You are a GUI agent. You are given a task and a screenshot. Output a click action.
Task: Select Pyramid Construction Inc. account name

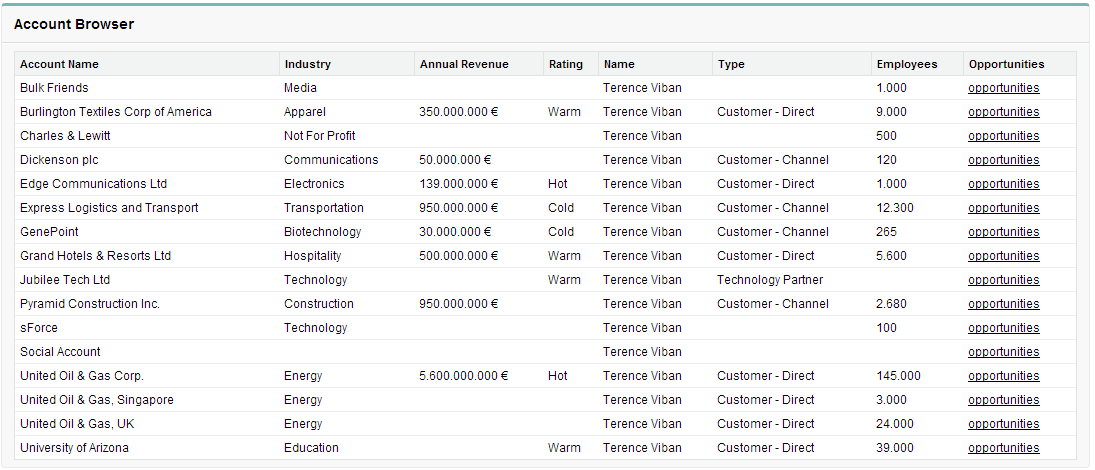(x=90, y=304)
